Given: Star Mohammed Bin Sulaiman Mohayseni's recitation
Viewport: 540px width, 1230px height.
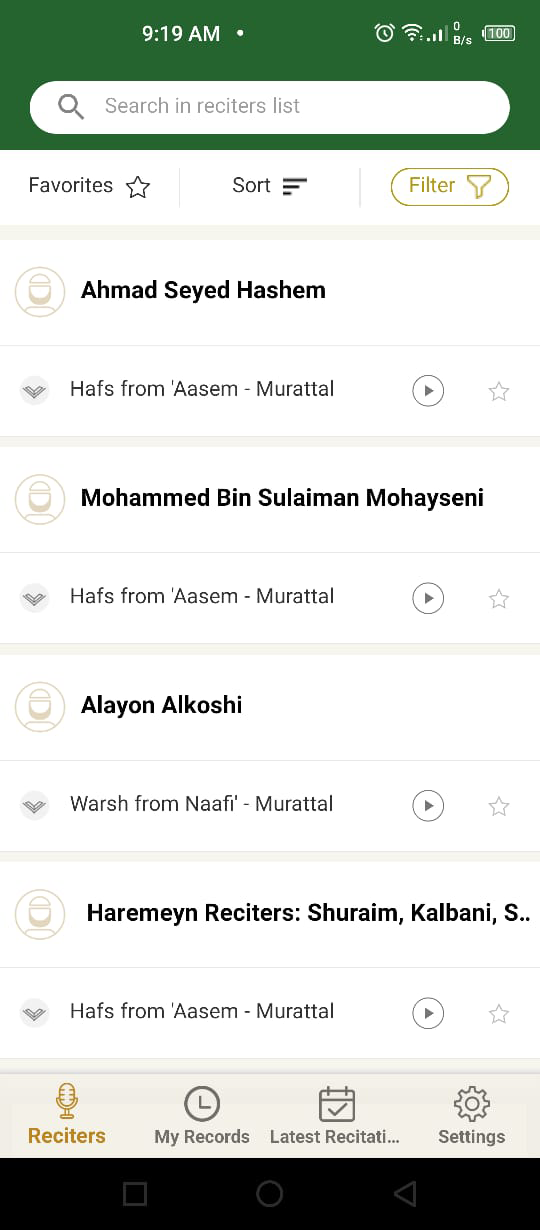Looking at the screenshot, I should (499, 598).
